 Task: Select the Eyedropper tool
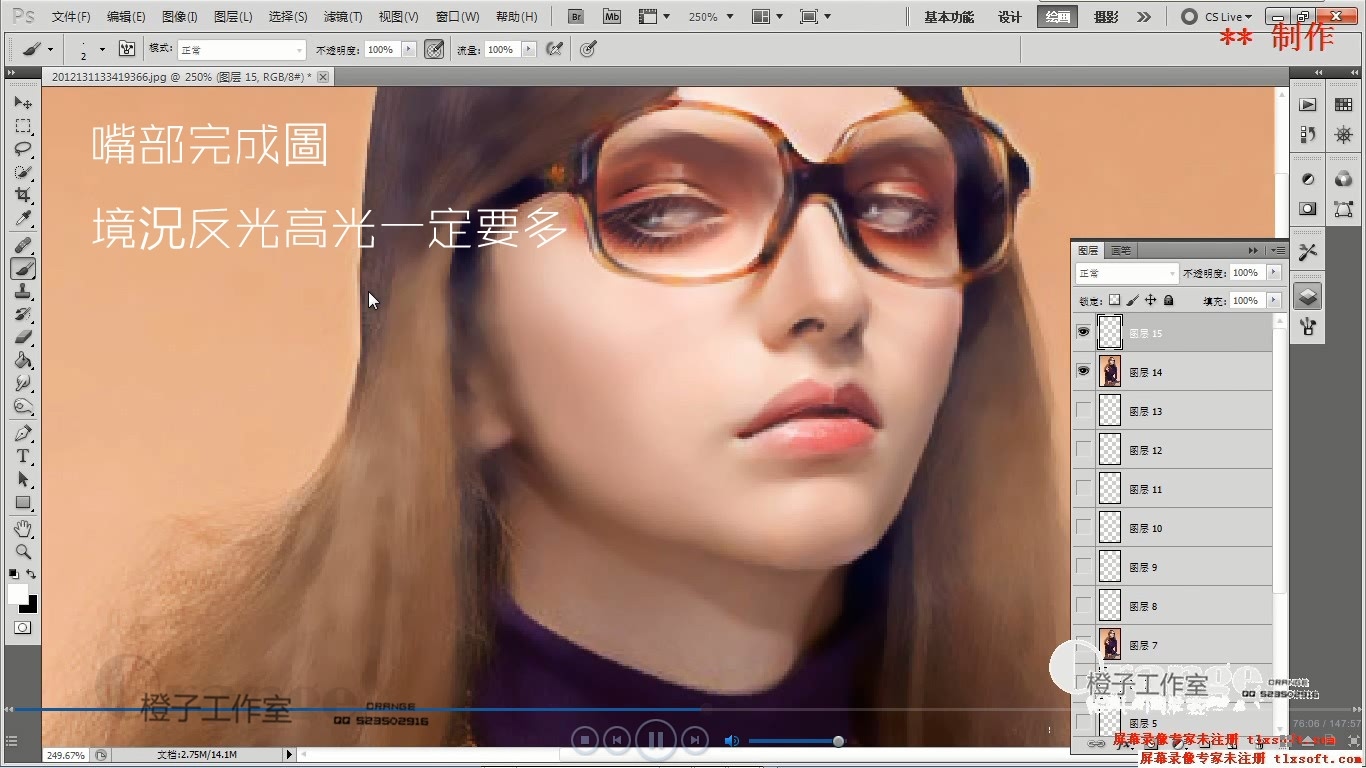point(23,218)
